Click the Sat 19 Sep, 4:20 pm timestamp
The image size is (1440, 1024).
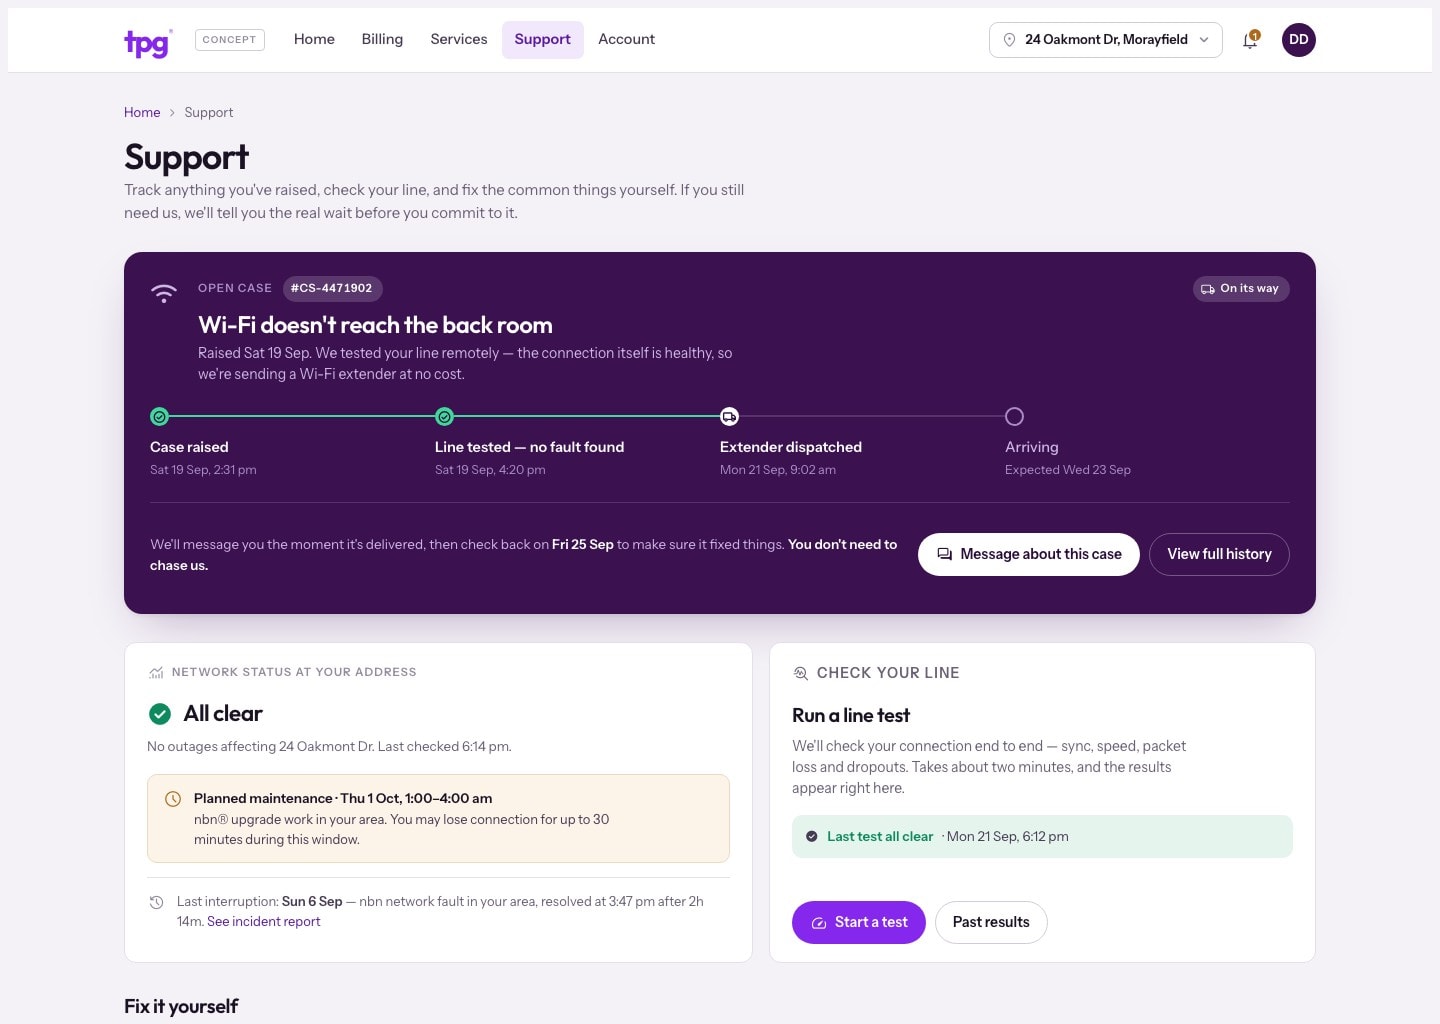[490, 470]
